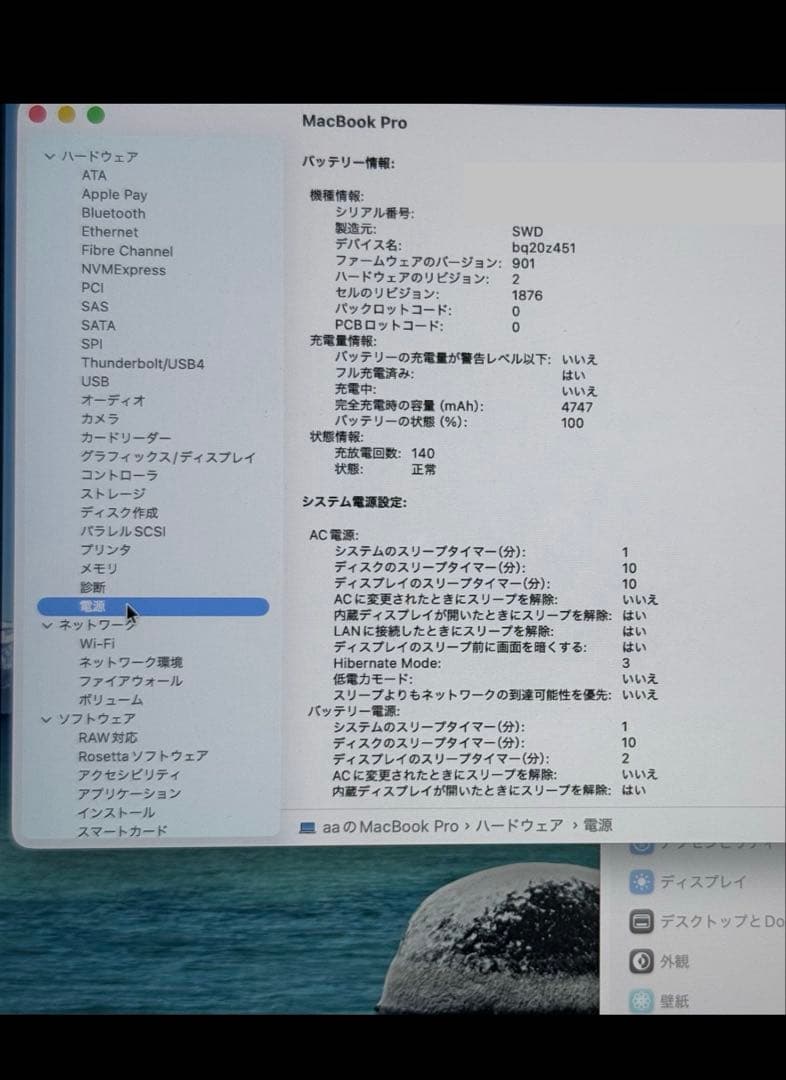Screen dimensions: 786x1080
Task: Select Ethernet in the hardware list
Action: [x=110, y=232]
